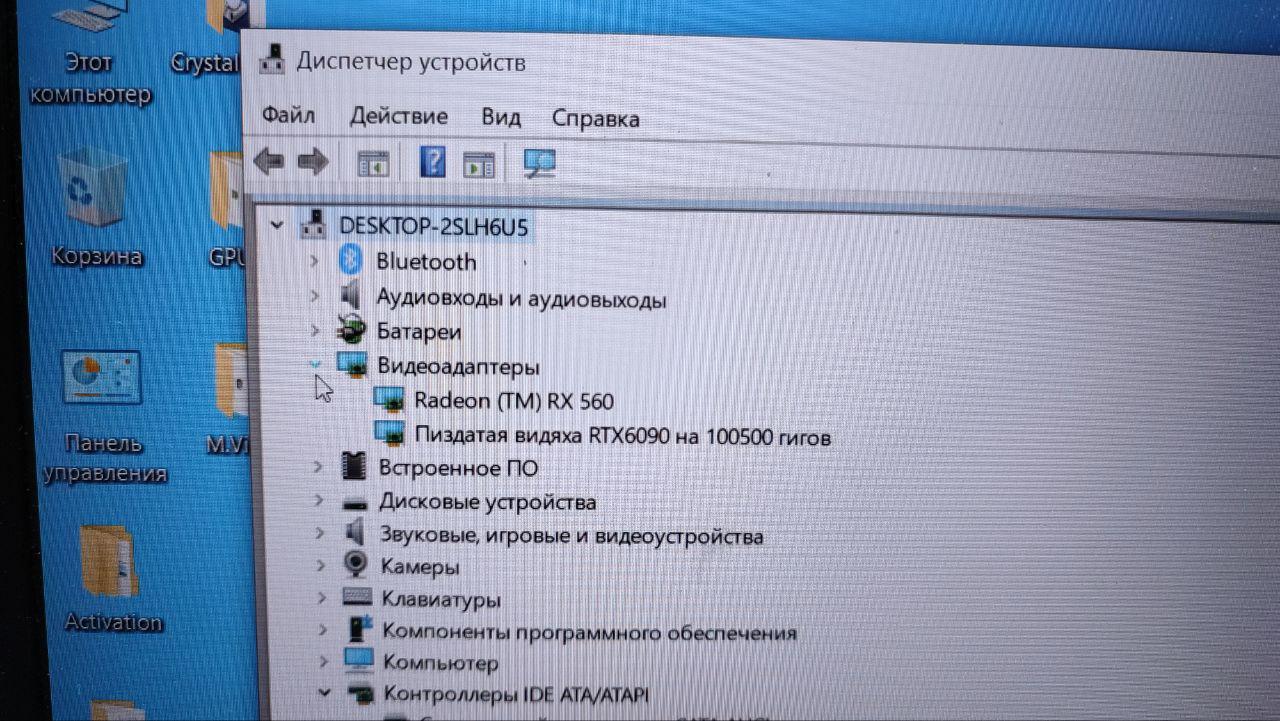
Task: Expand the Встроенное ПО category
Action: 318,465
